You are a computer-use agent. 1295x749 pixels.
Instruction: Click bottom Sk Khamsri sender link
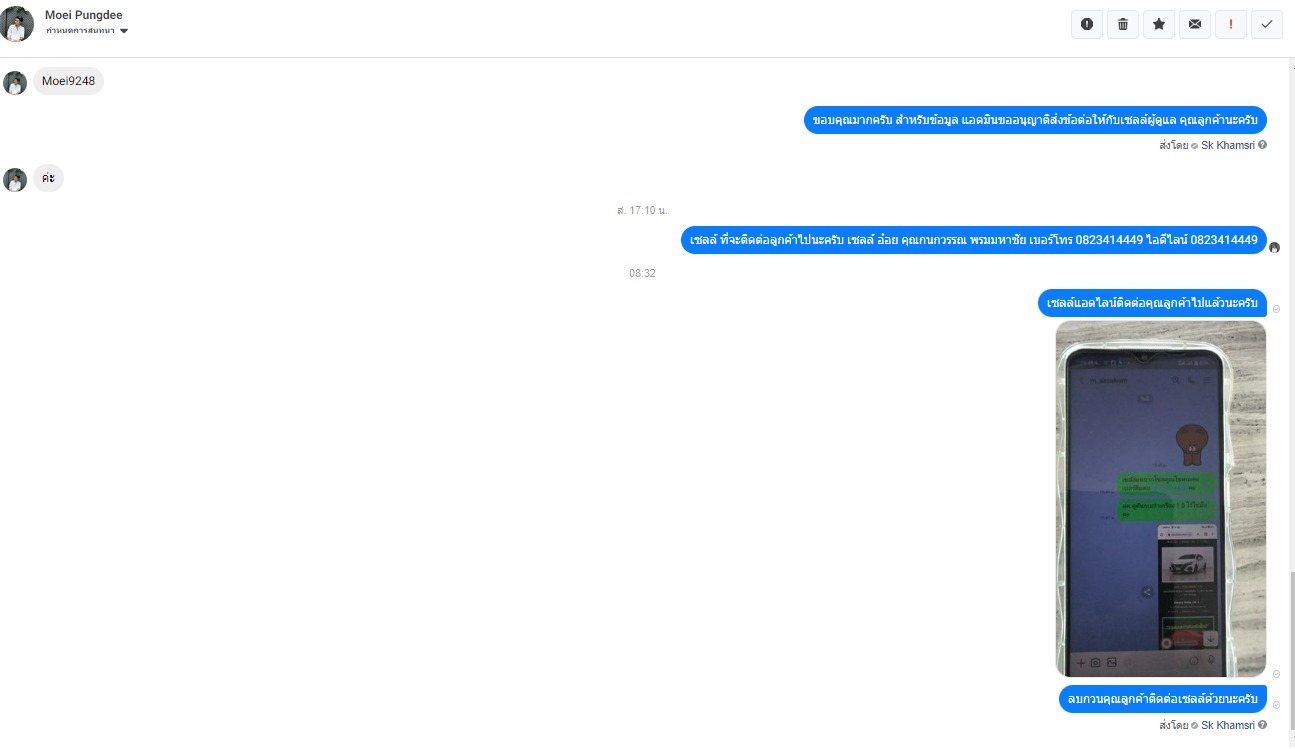pyautogui.click(x=1228, y=725)
